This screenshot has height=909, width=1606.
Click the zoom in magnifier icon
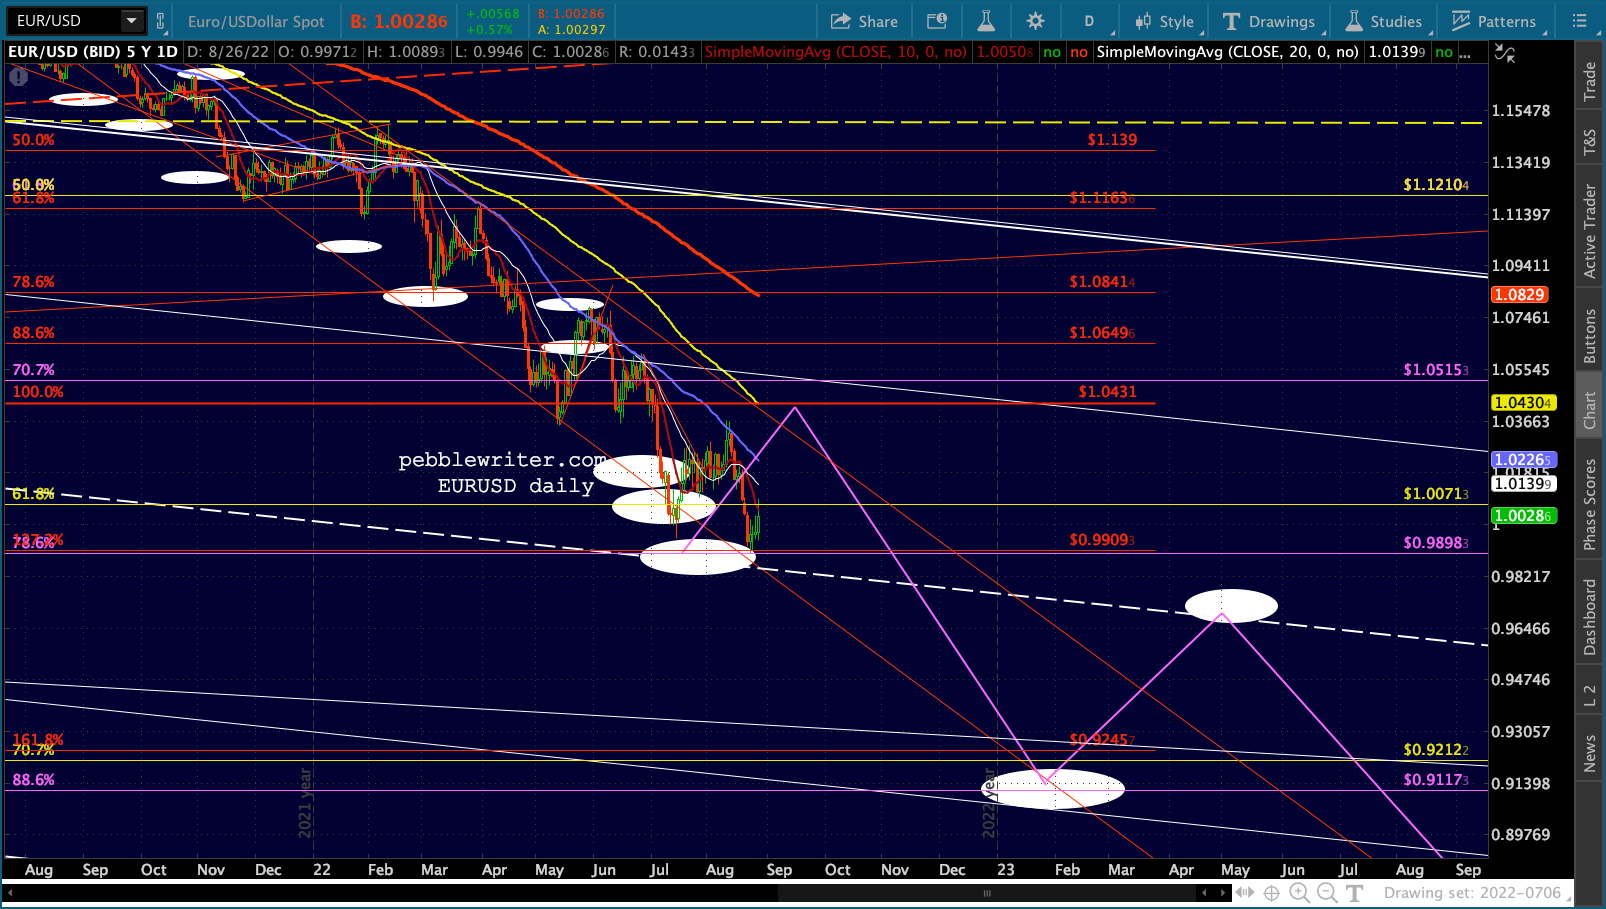pyautogui.click(x=1299, y=893)
